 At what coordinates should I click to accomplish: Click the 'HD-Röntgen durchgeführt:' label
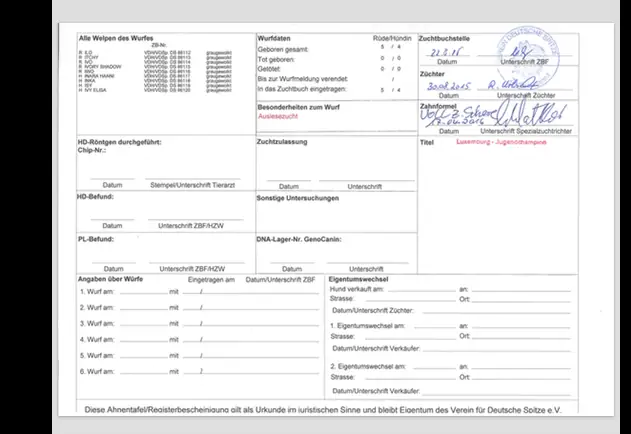click(120, 142)
